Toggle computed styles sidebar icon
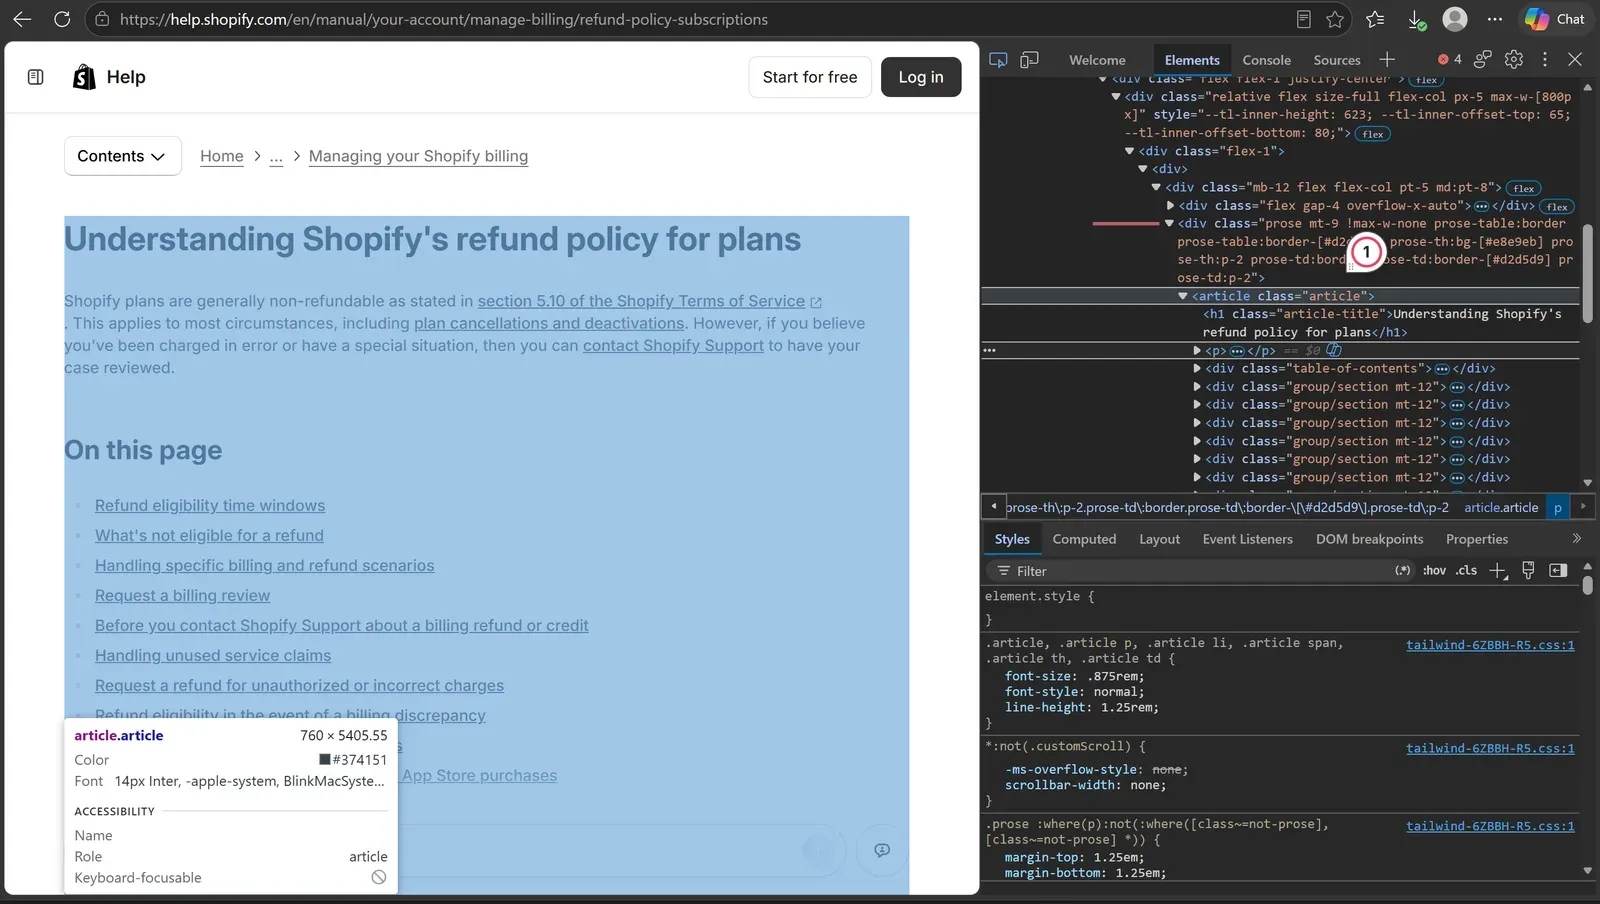This screenshot has height=904, width=1600. [1558, 570]
